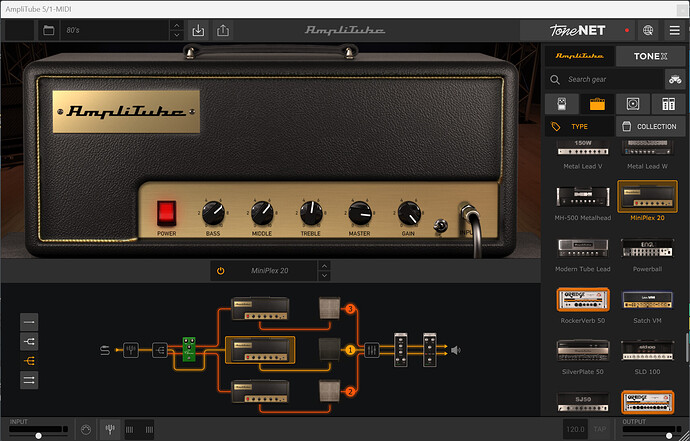Select the cabinet on chain 3

[x=330, y=309]
